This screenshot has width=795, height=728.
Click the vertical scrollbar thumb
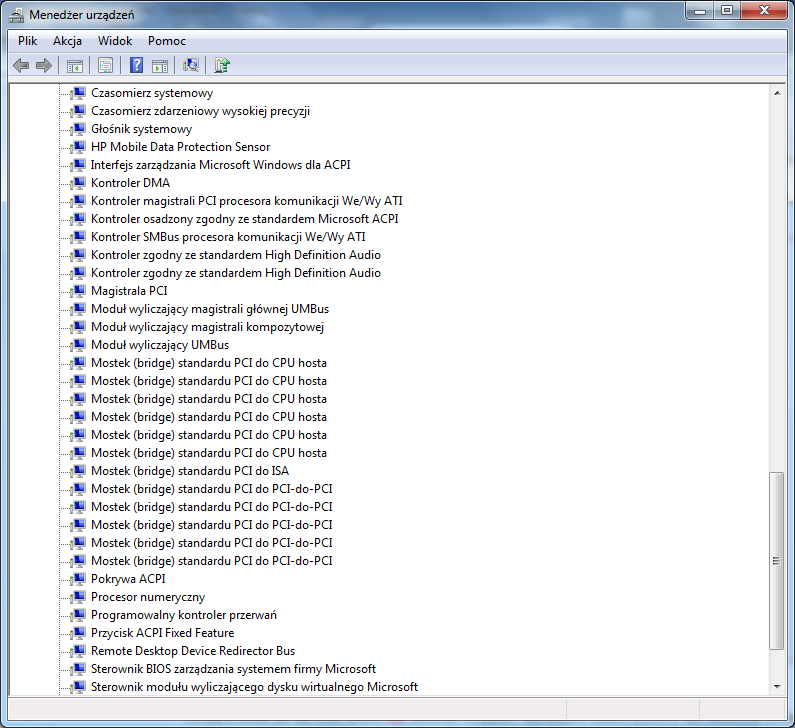776,561
